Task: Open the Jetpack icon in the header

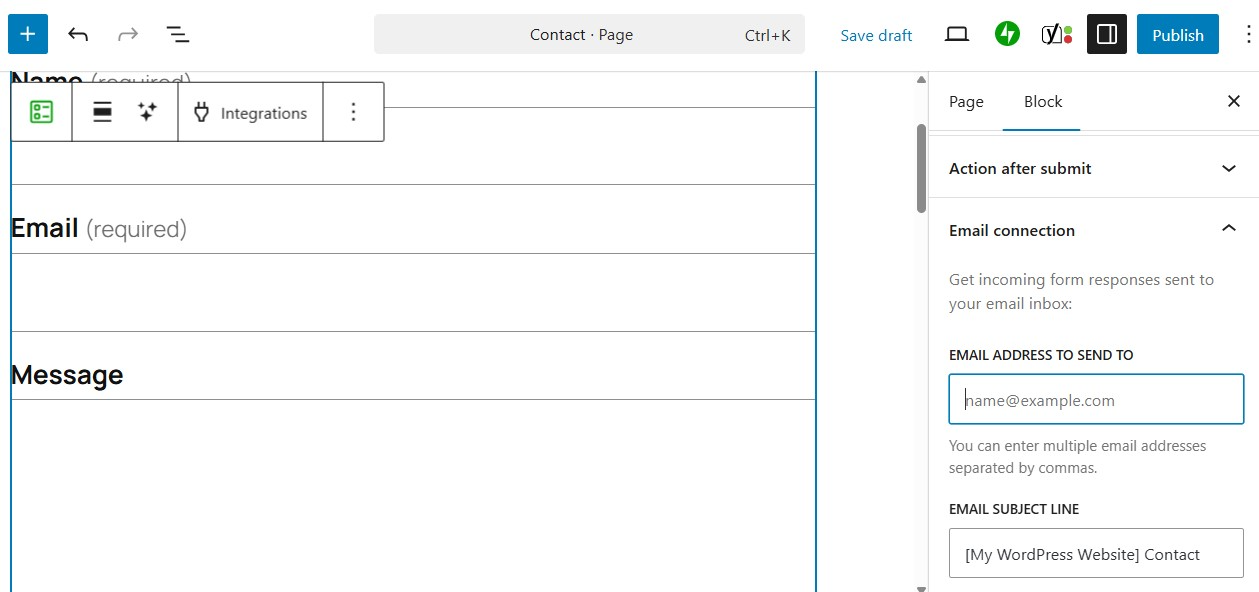Action: click(x=1007, y=33)
